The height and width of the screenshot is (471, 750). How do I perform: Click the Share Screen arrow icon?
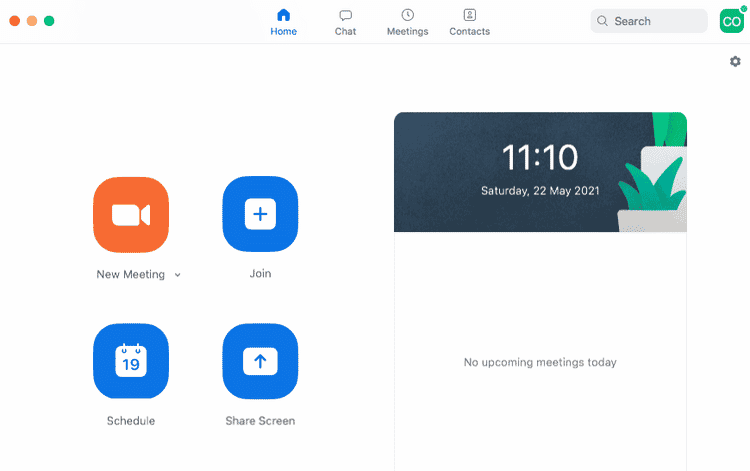pos(260,361)
